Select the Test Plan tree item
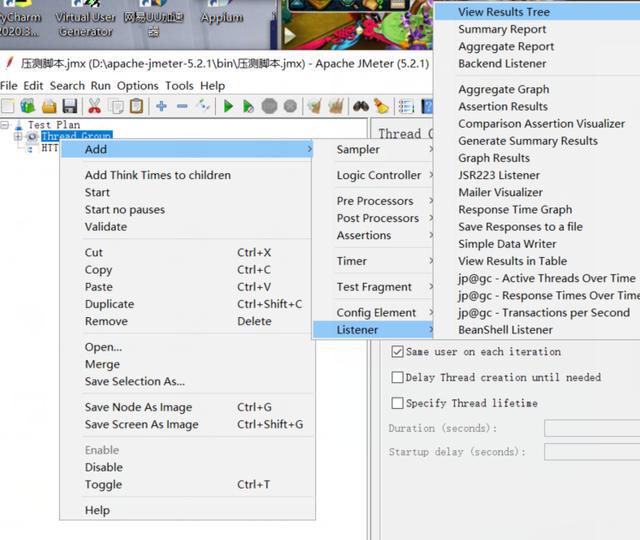Image resolution: width=640 pixels, height=540 pixels. pyautogui.click(x=54, y=125)
